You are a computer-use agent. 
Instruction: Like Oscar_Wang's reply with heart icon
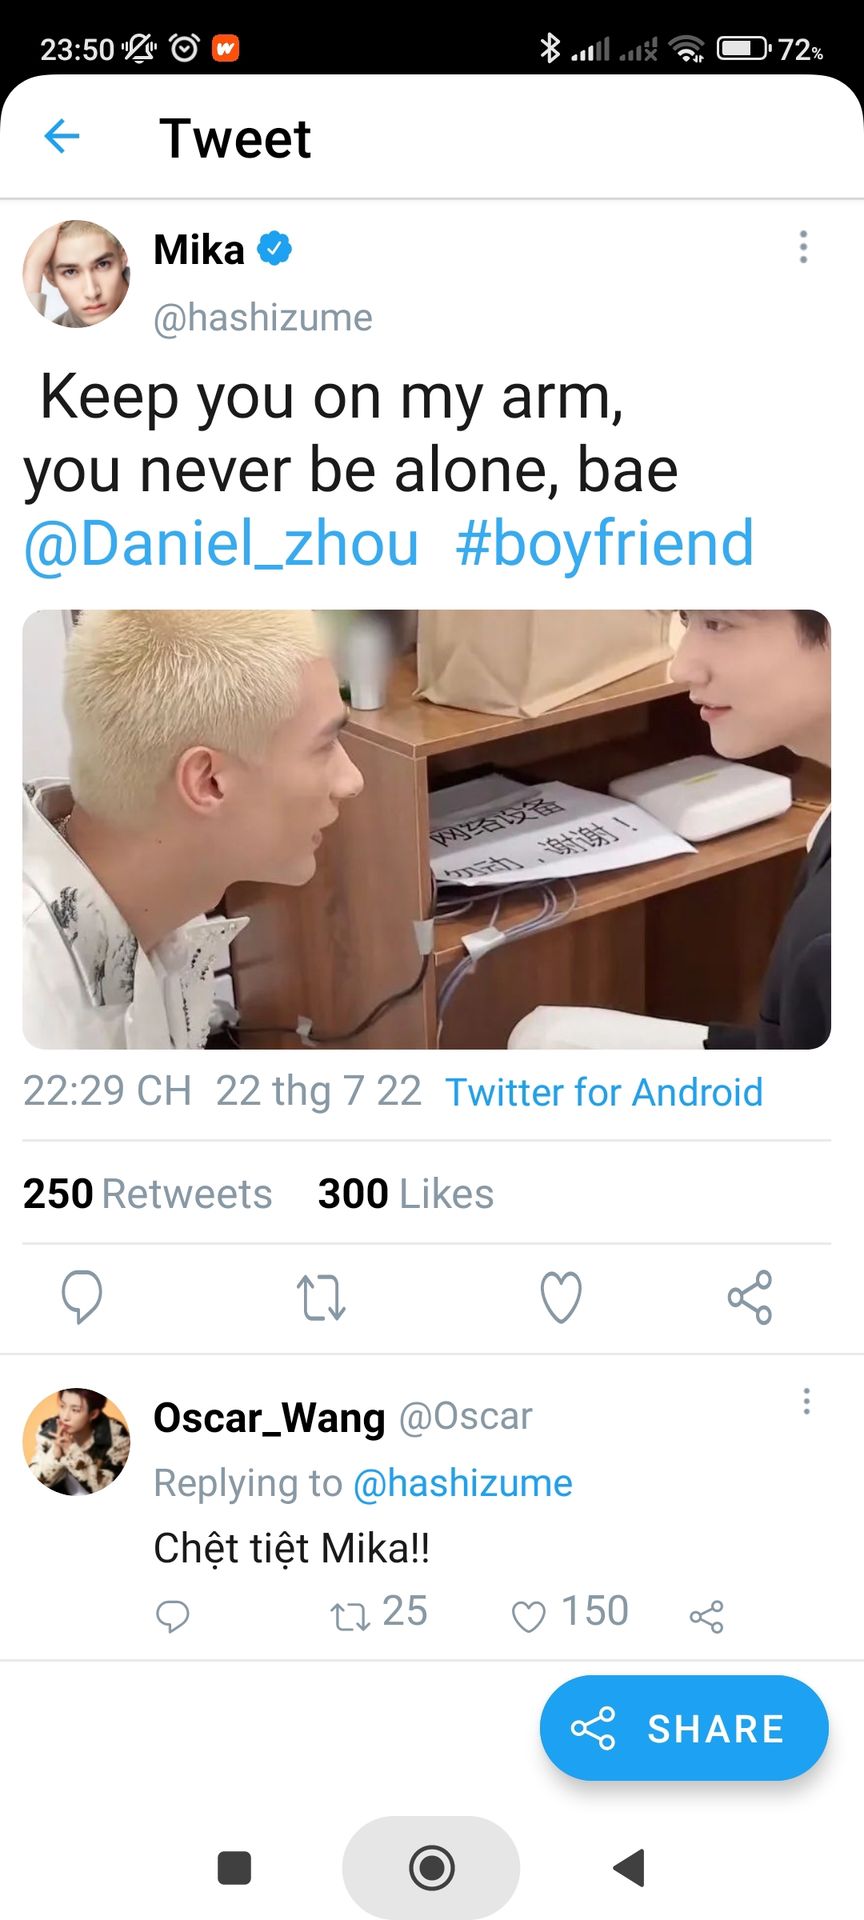(x=529, y=1616)
